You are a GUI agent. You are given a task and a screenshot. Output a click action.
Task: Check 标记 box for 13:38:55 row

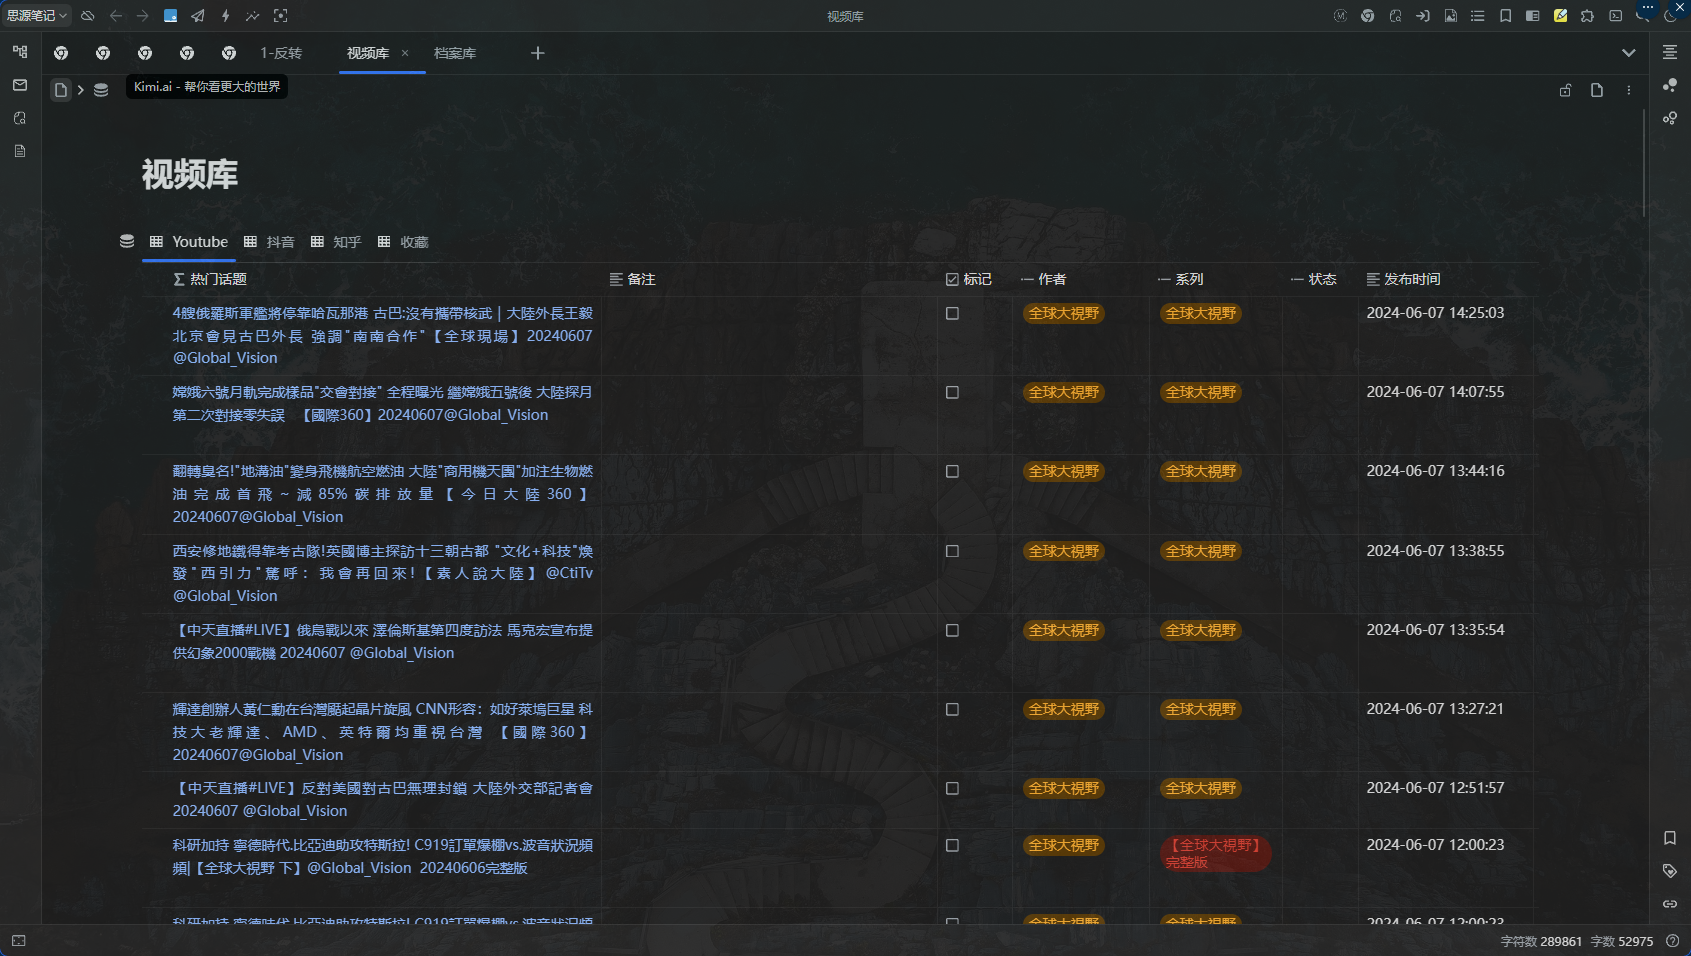click(x=952, y=551)
